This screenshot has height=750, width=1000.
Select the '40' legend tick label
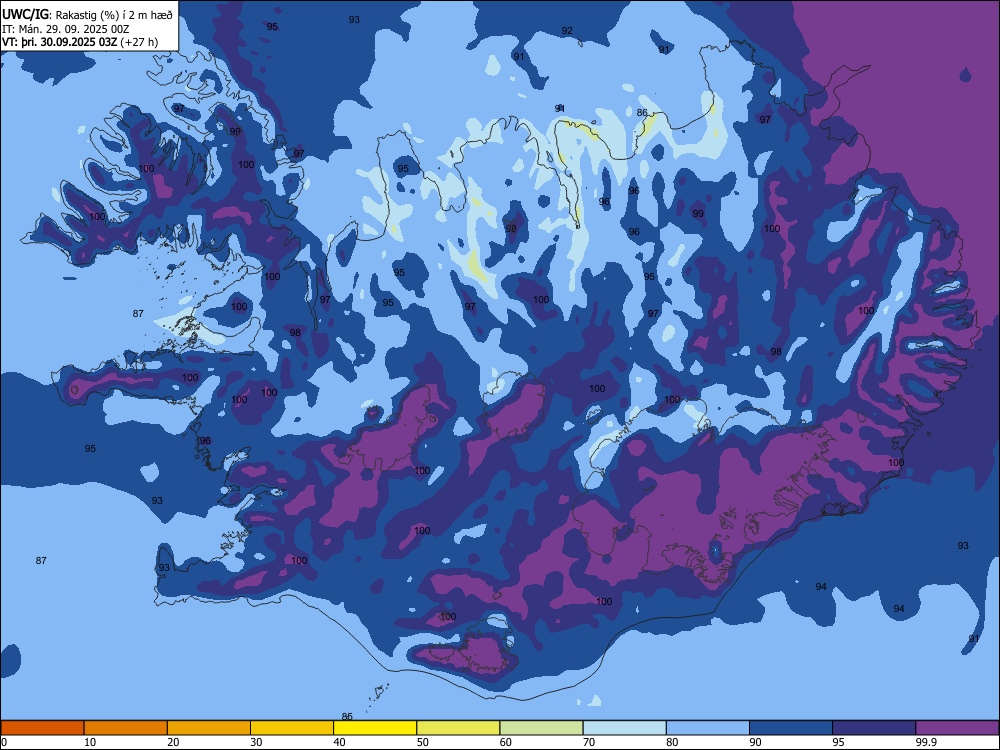[x=340, y=742]
